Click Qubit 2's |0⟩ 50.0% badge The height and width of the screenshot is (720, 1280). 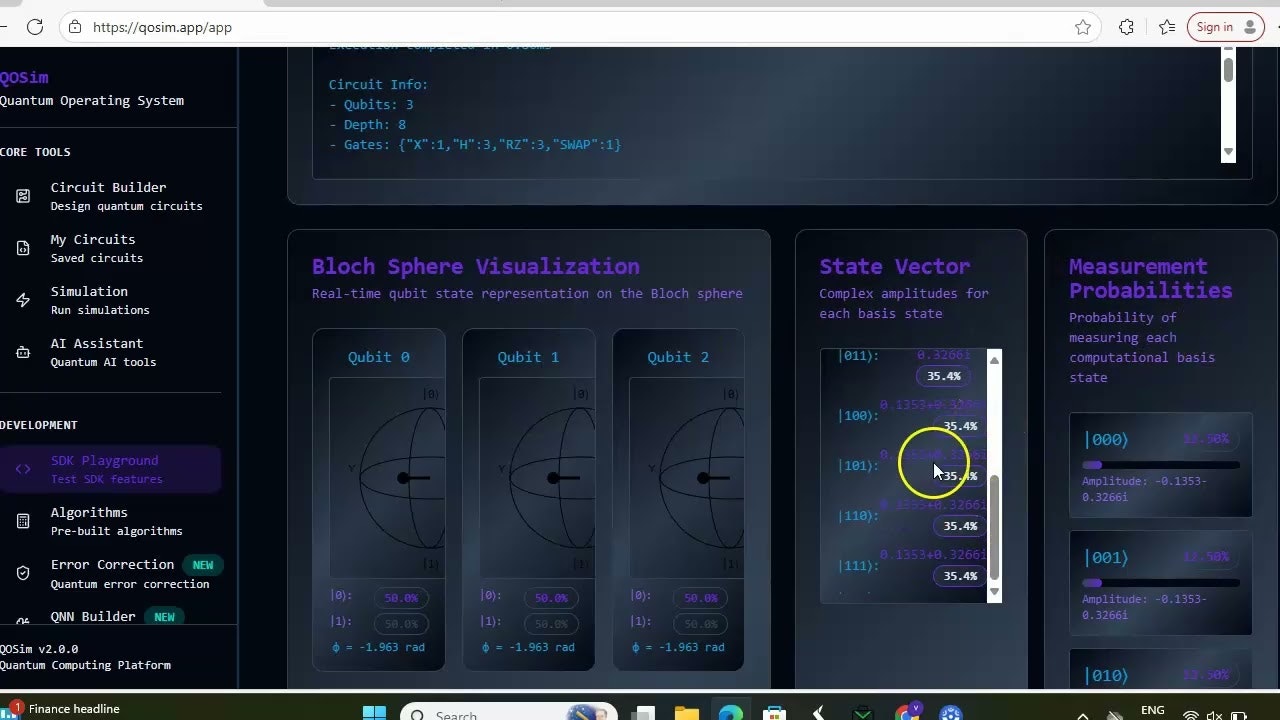(x=701, y=598)
